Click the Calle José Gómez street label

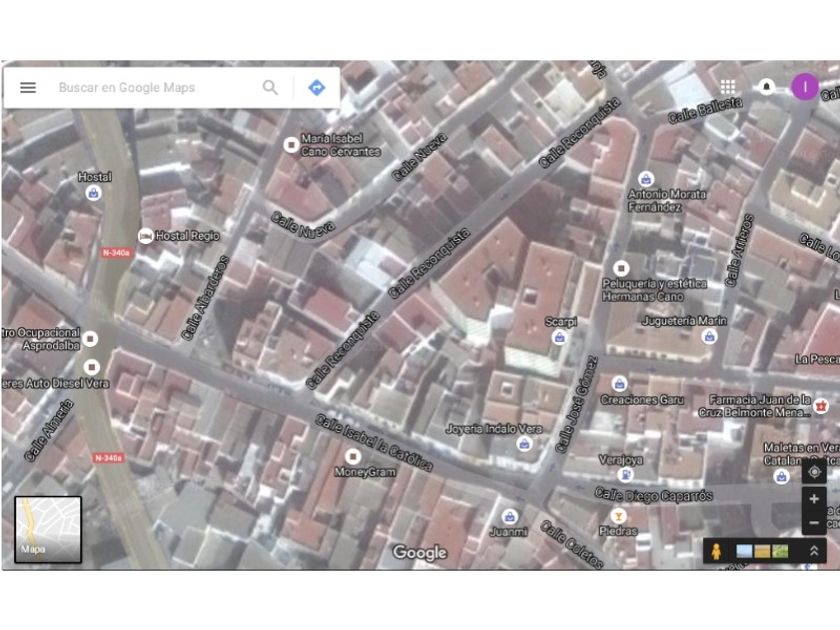[576, 404]
